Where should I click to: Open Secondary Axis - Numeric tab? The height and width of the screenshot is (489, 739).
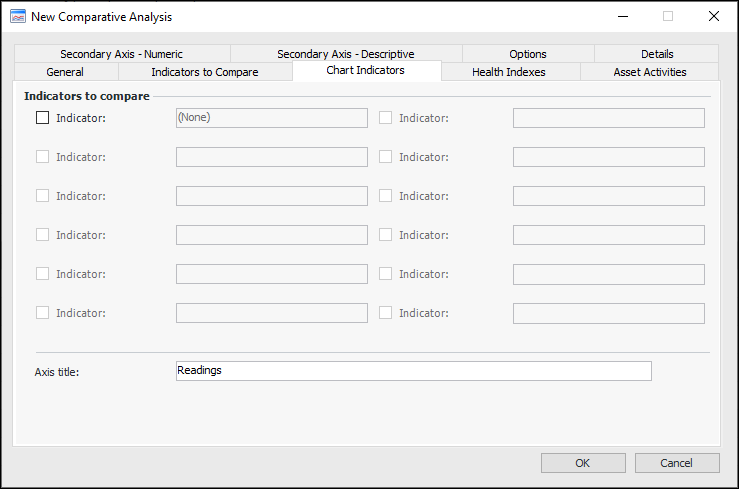coord(121,54)
